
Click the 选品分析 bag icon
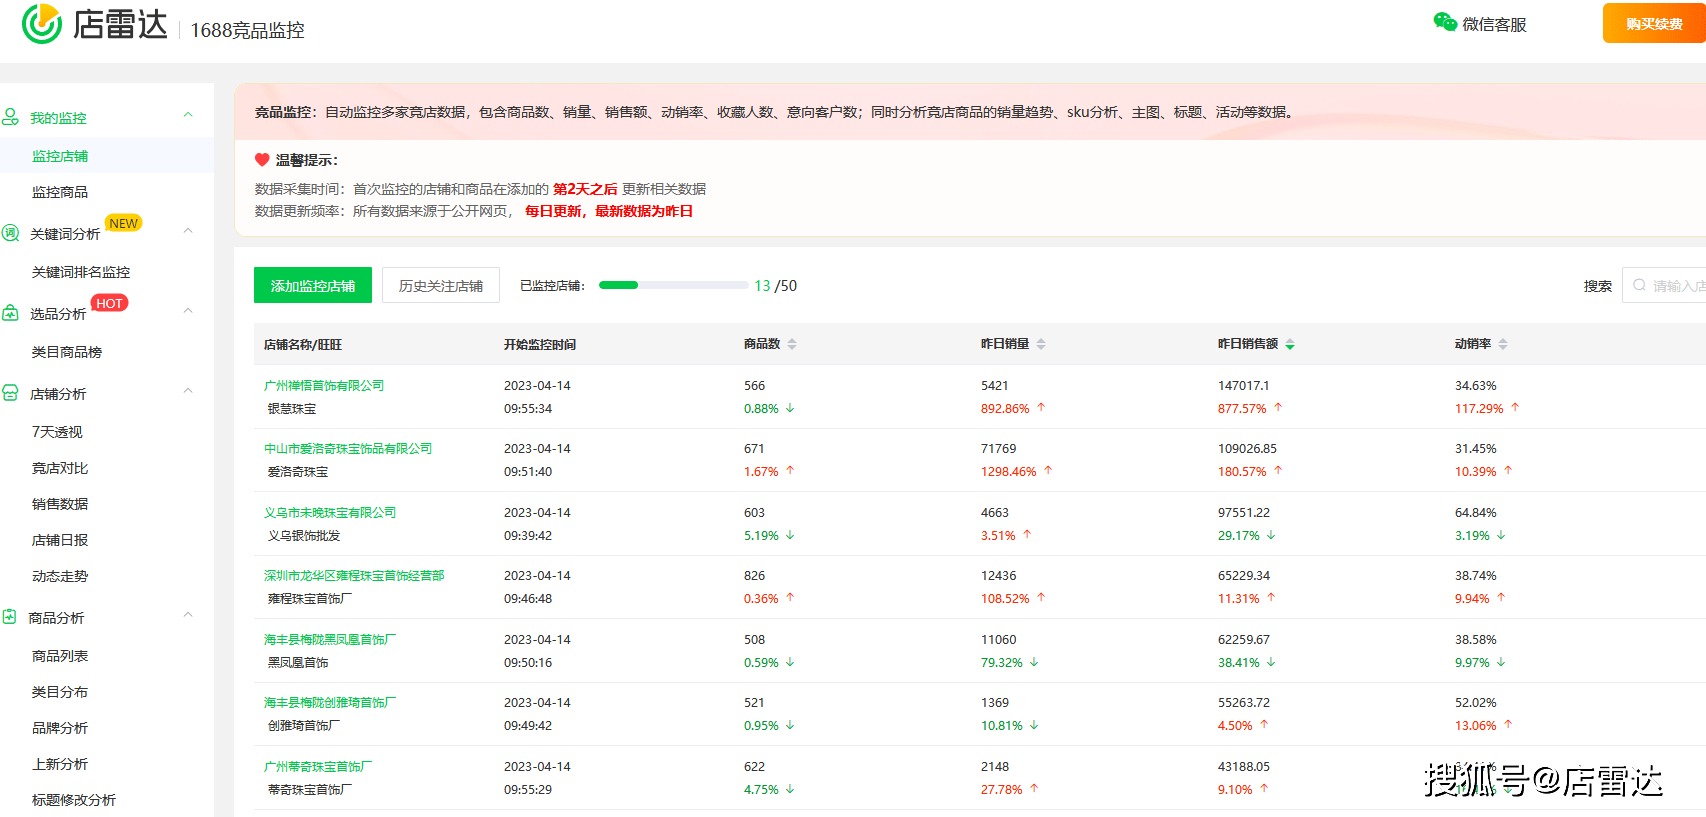pos(10,313)
